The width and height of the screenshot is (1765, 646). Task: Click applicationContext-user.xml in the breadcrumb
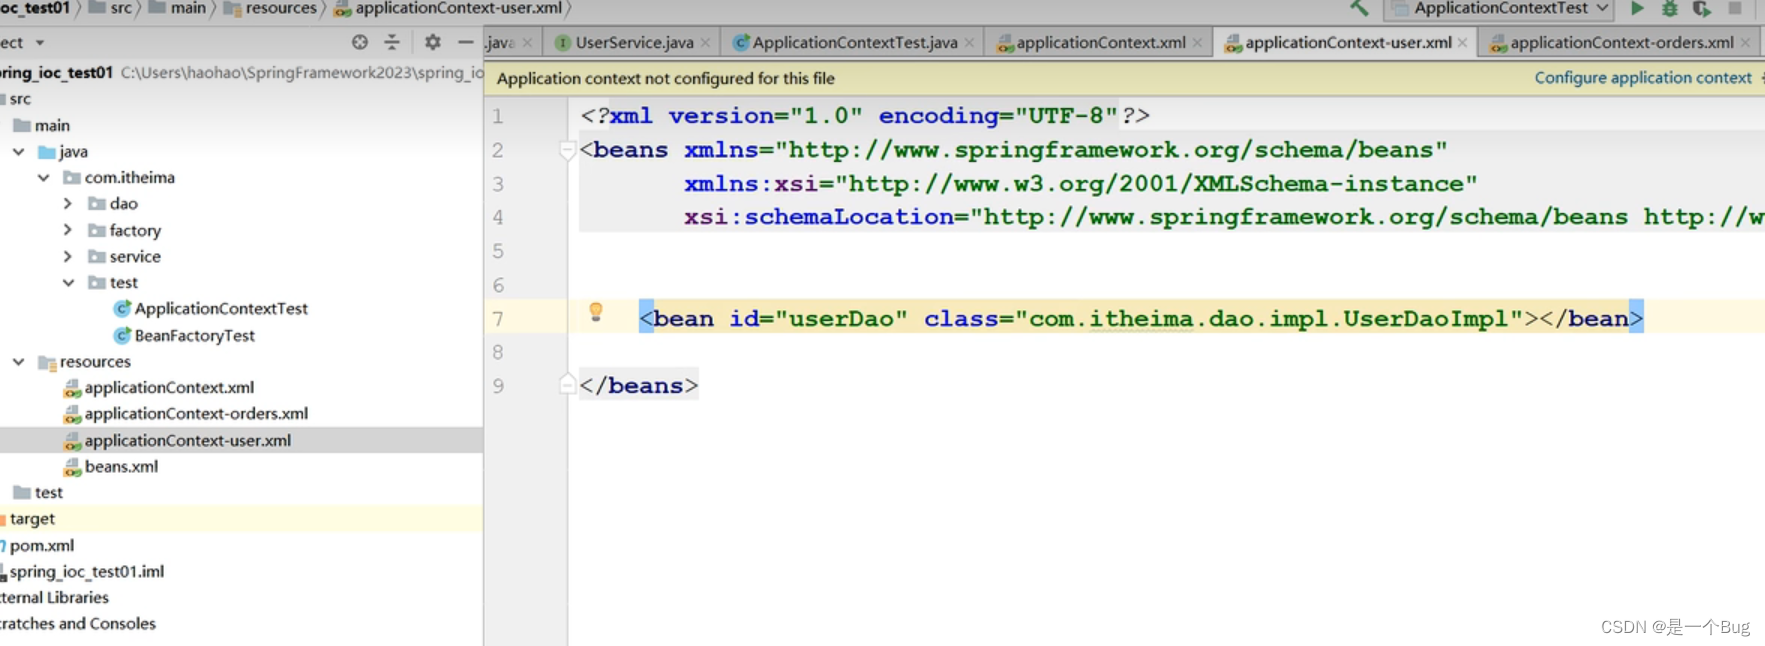click(458, 8)
